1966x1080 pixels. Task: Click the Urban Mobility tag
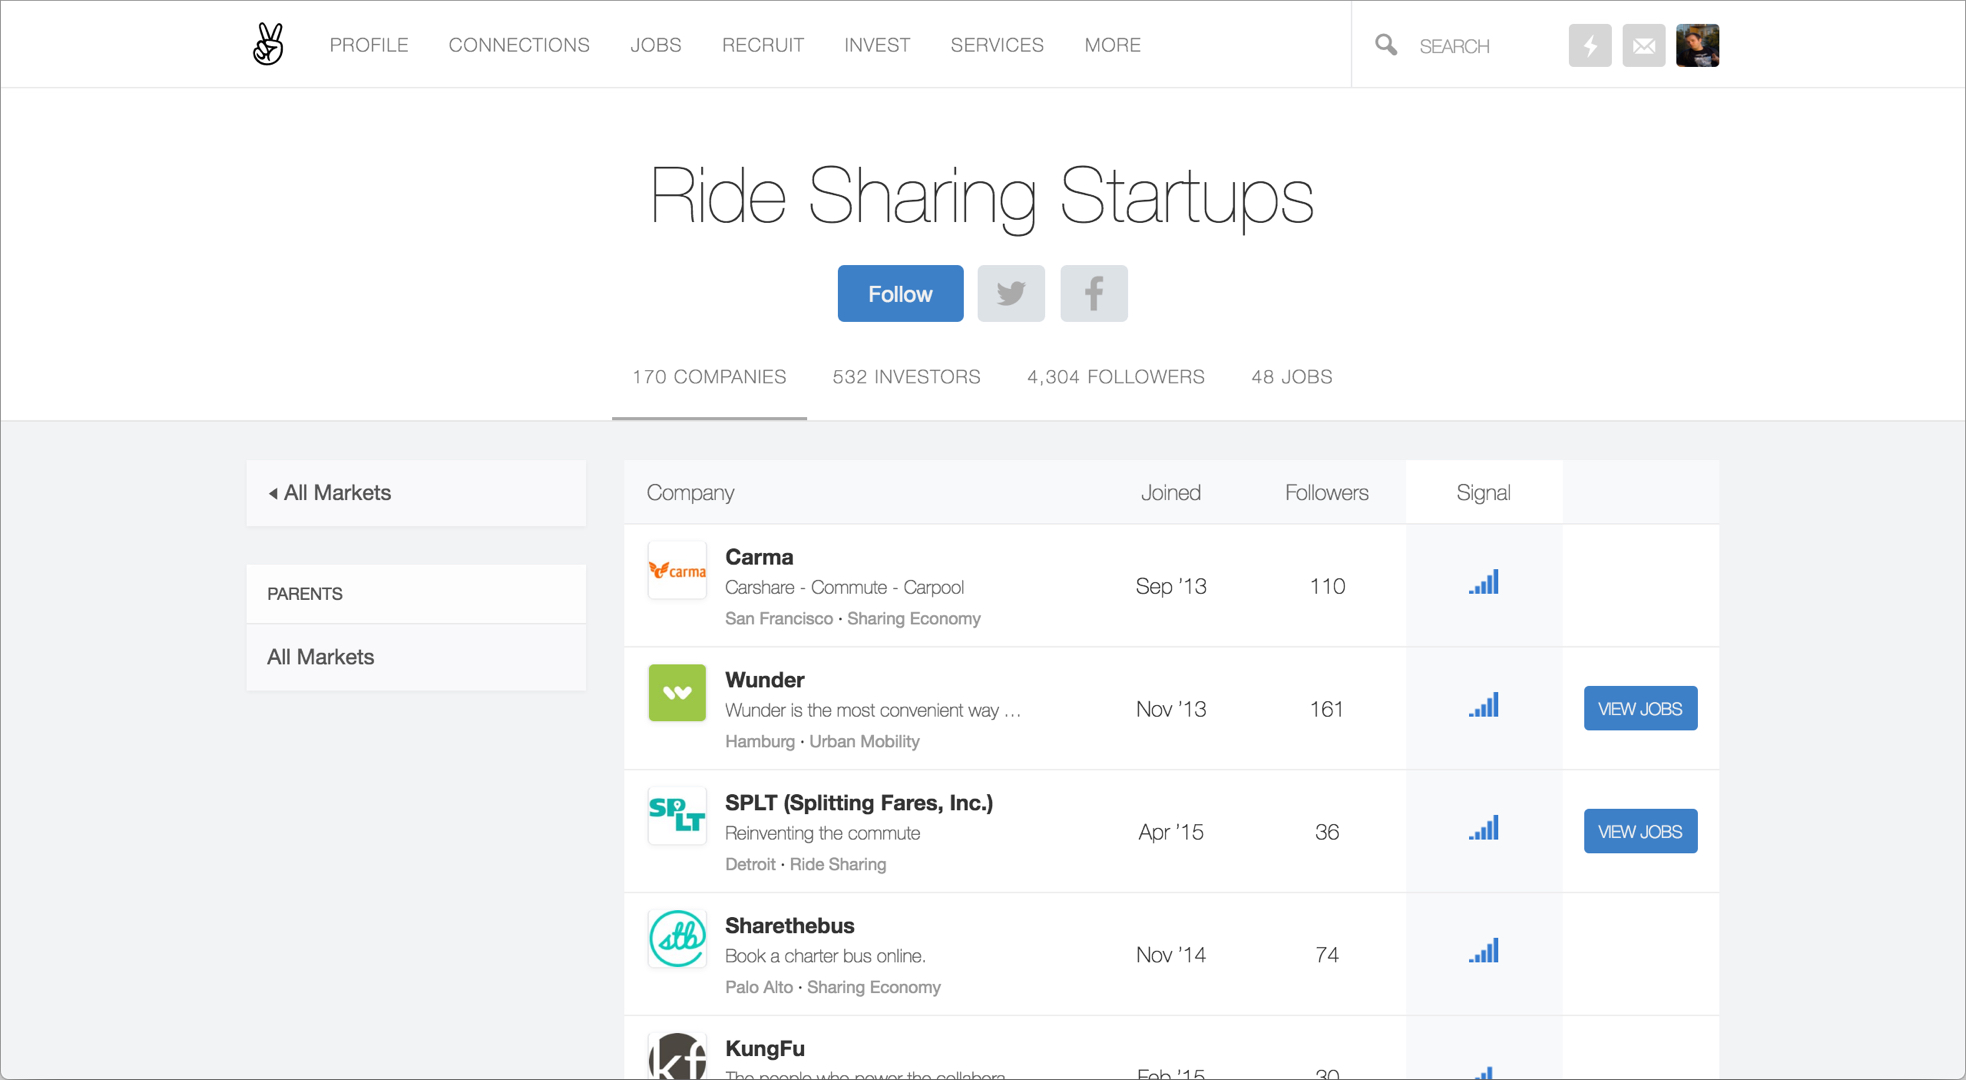tap(864, 742)
